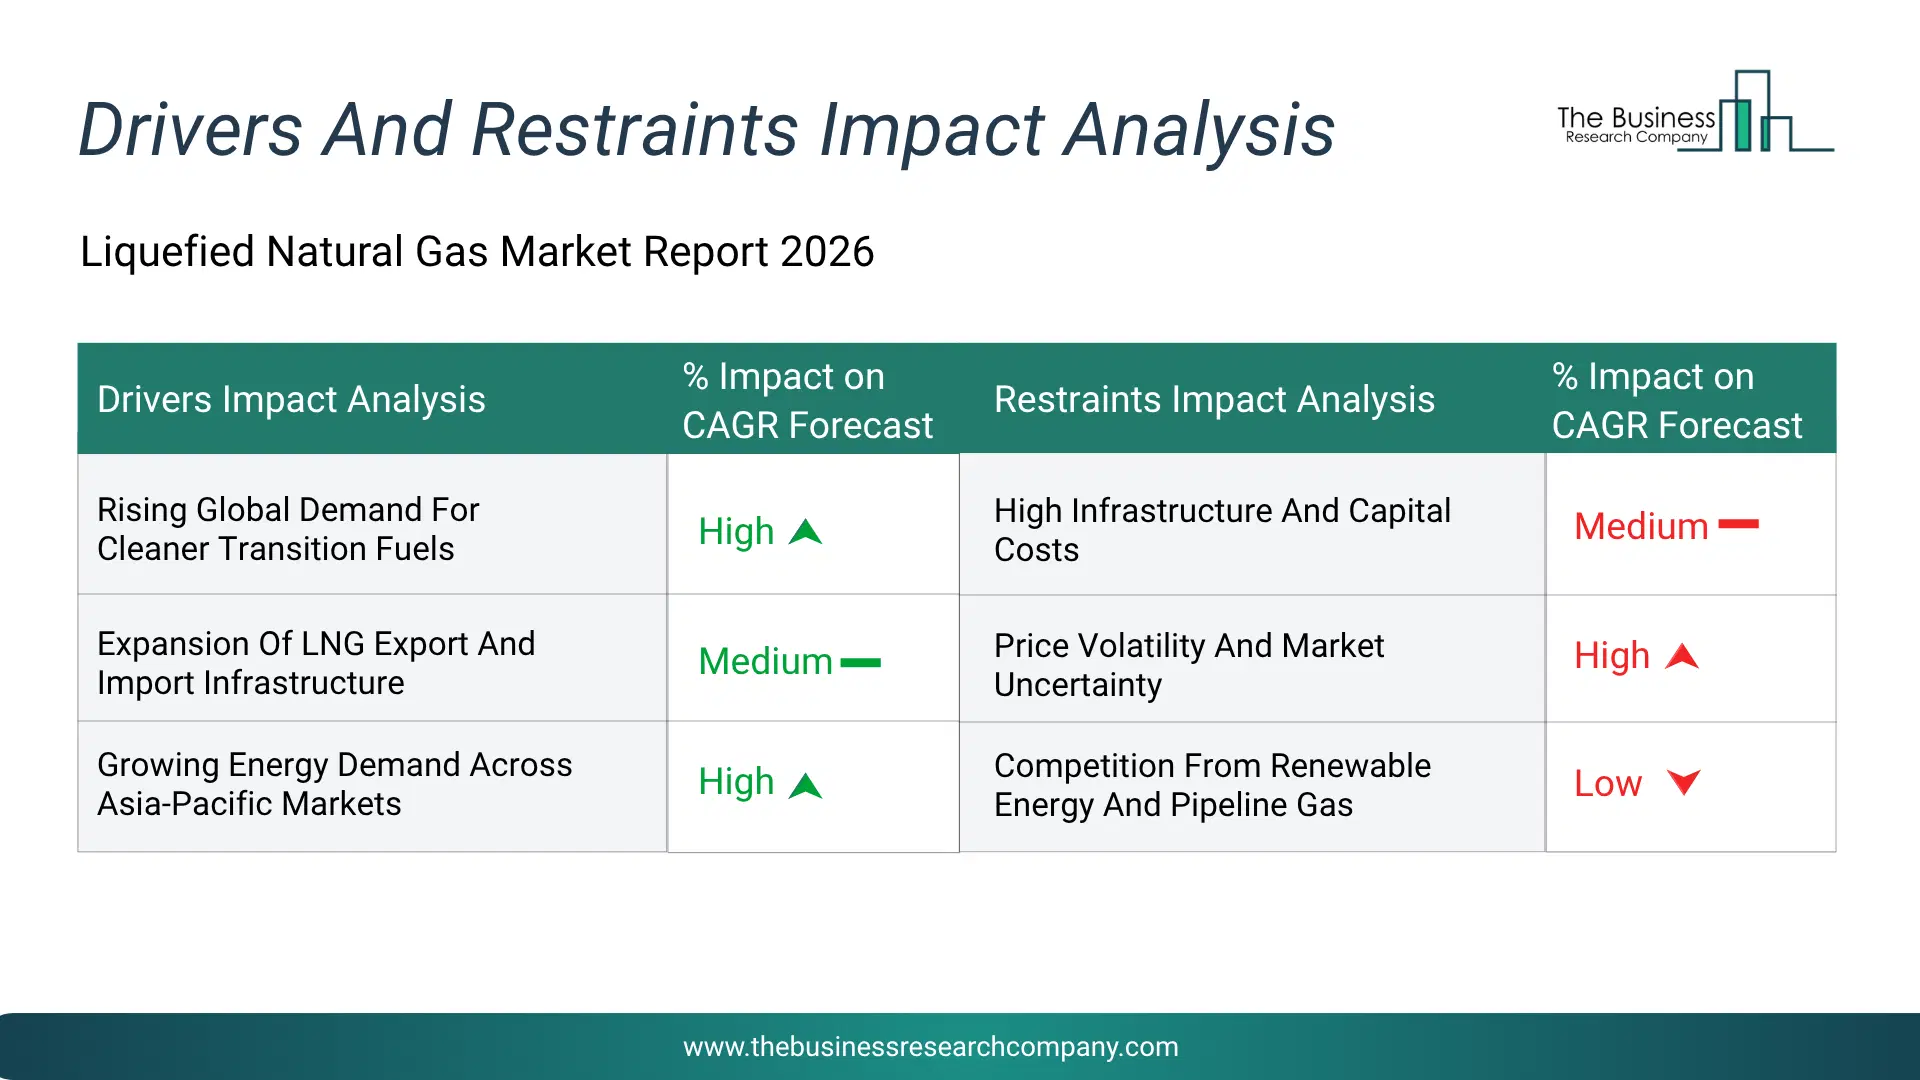
Task: Select 'Competition From Renewable Energy And Pipeline Gas' cell
Action: pyautogui.click(x=1252, y=787)
